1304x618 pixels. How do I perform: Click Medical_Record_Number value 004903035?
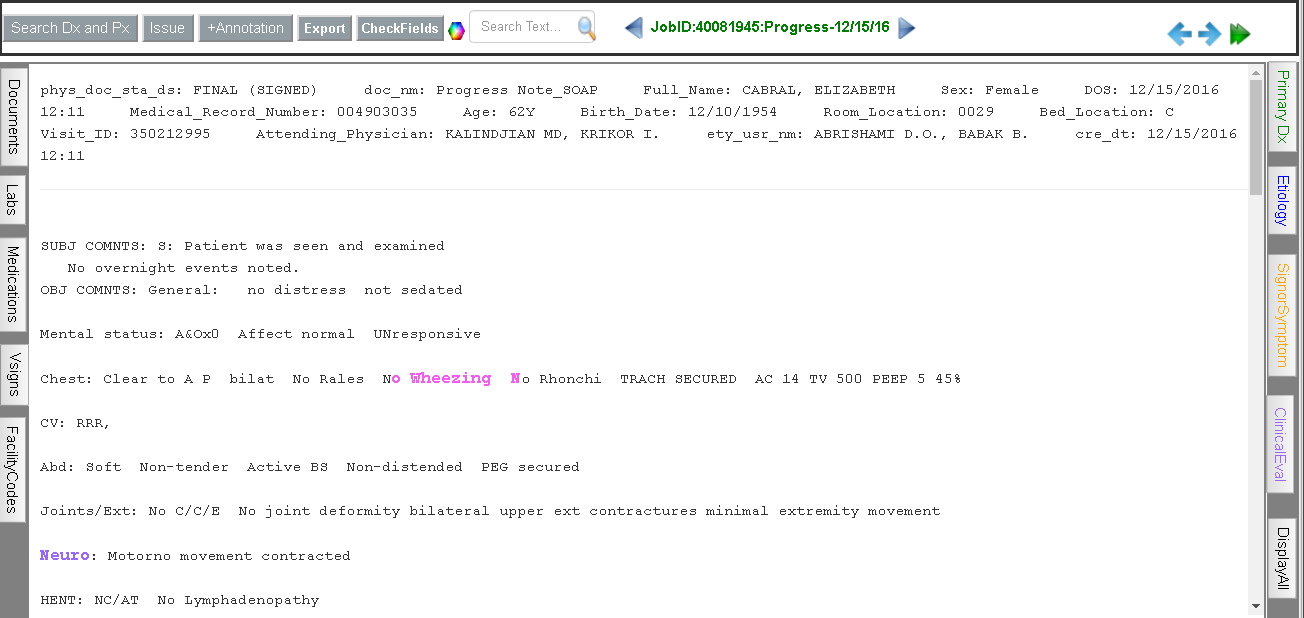point(377,112)
